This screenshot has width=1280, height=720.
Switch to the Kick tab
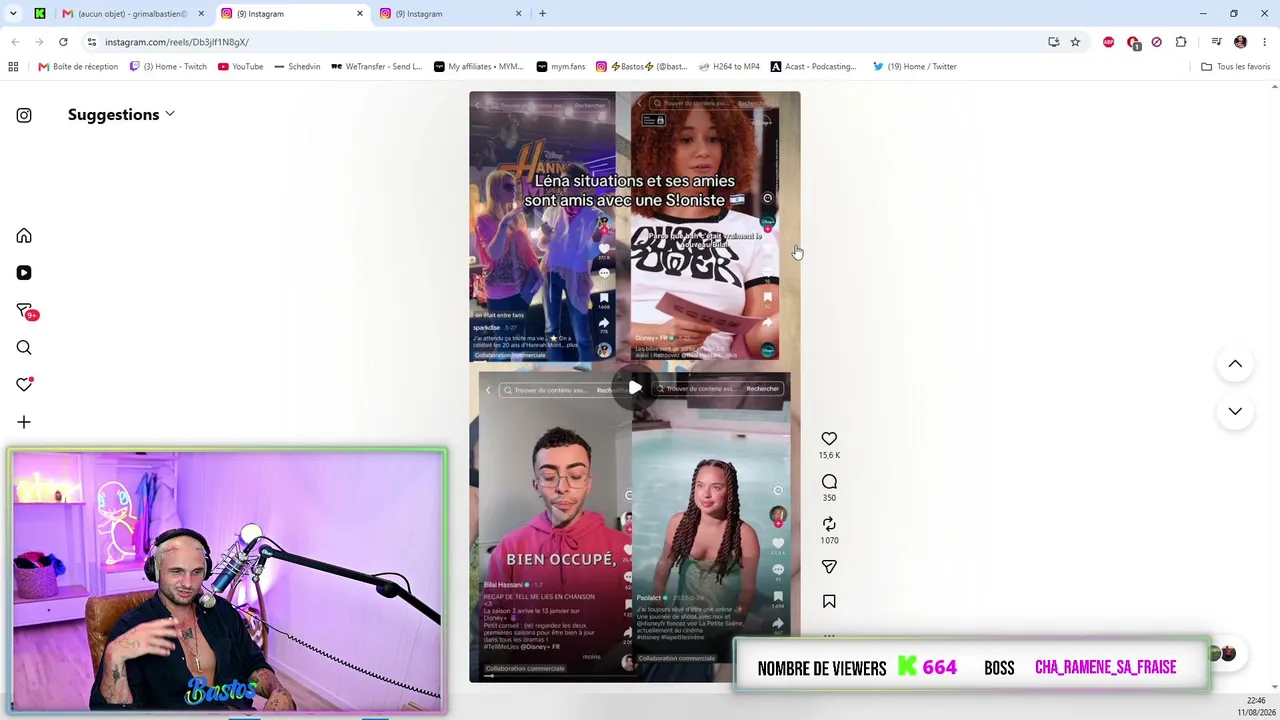tap(40, 14)
